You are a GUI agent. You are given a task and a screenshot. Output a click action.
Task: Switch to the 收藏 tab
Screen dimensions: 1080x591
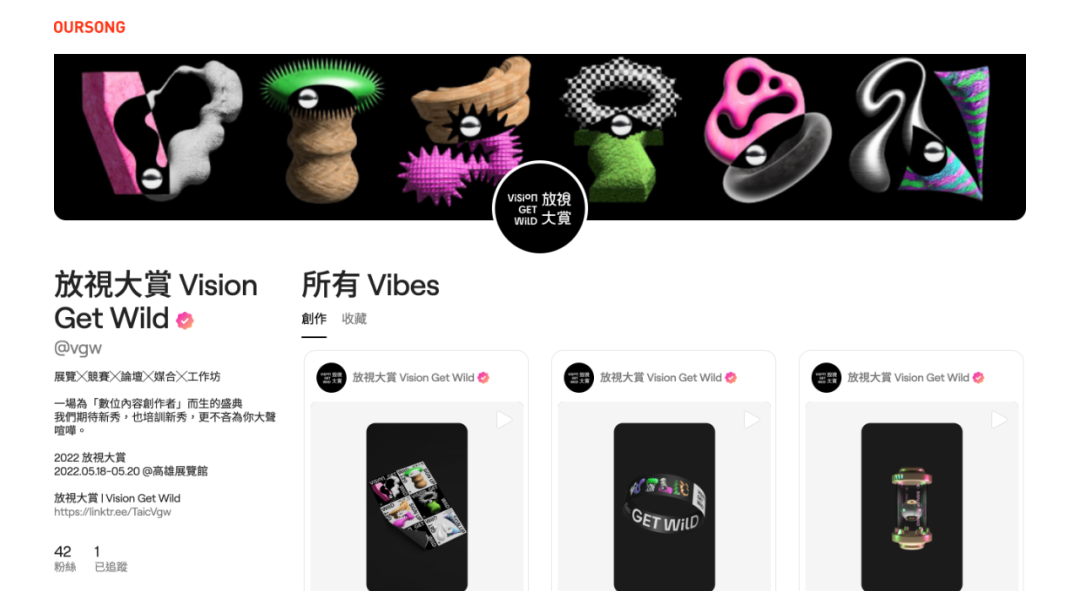pos(354,319)
